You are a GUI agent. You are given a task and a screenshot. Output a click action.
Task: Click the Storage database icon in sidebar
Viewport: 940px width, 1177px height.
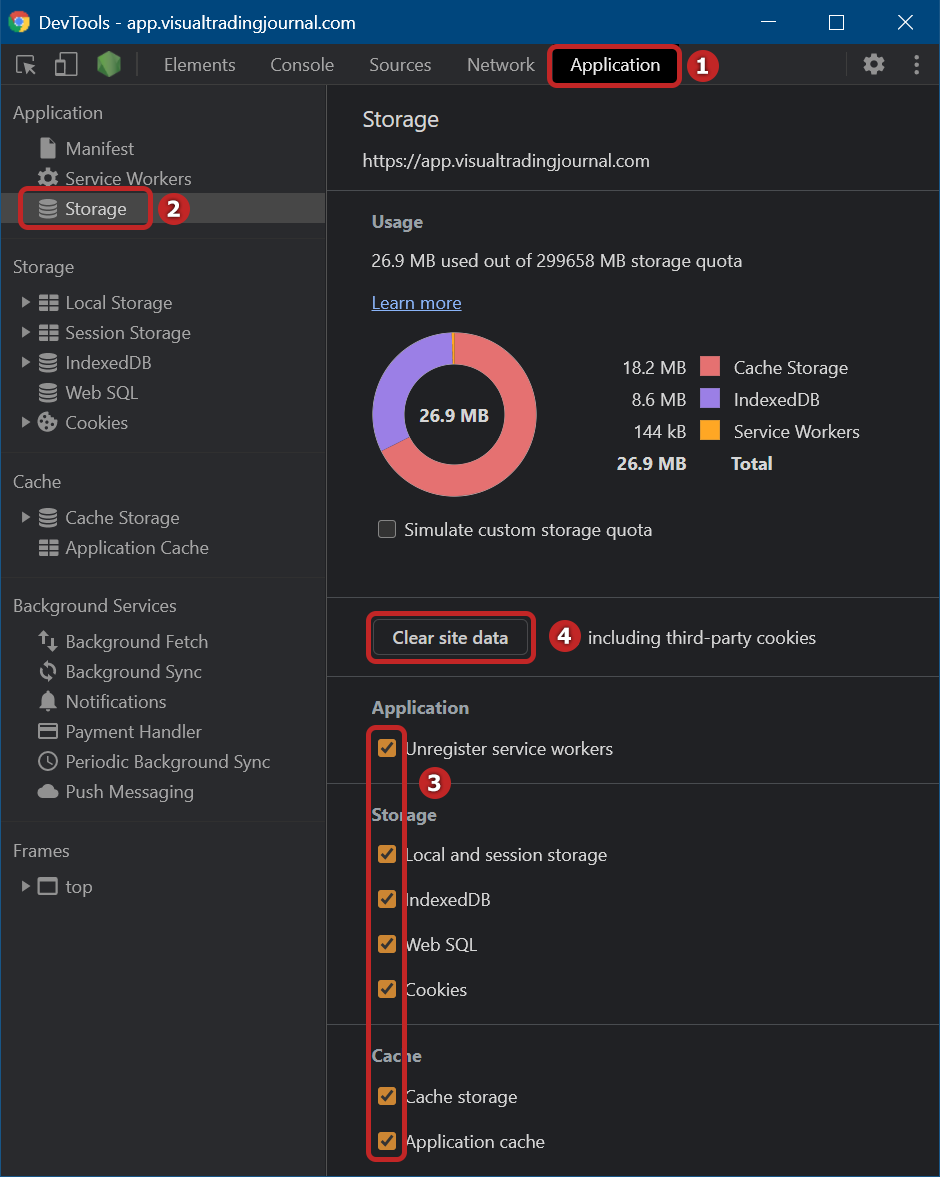[48, 209]
